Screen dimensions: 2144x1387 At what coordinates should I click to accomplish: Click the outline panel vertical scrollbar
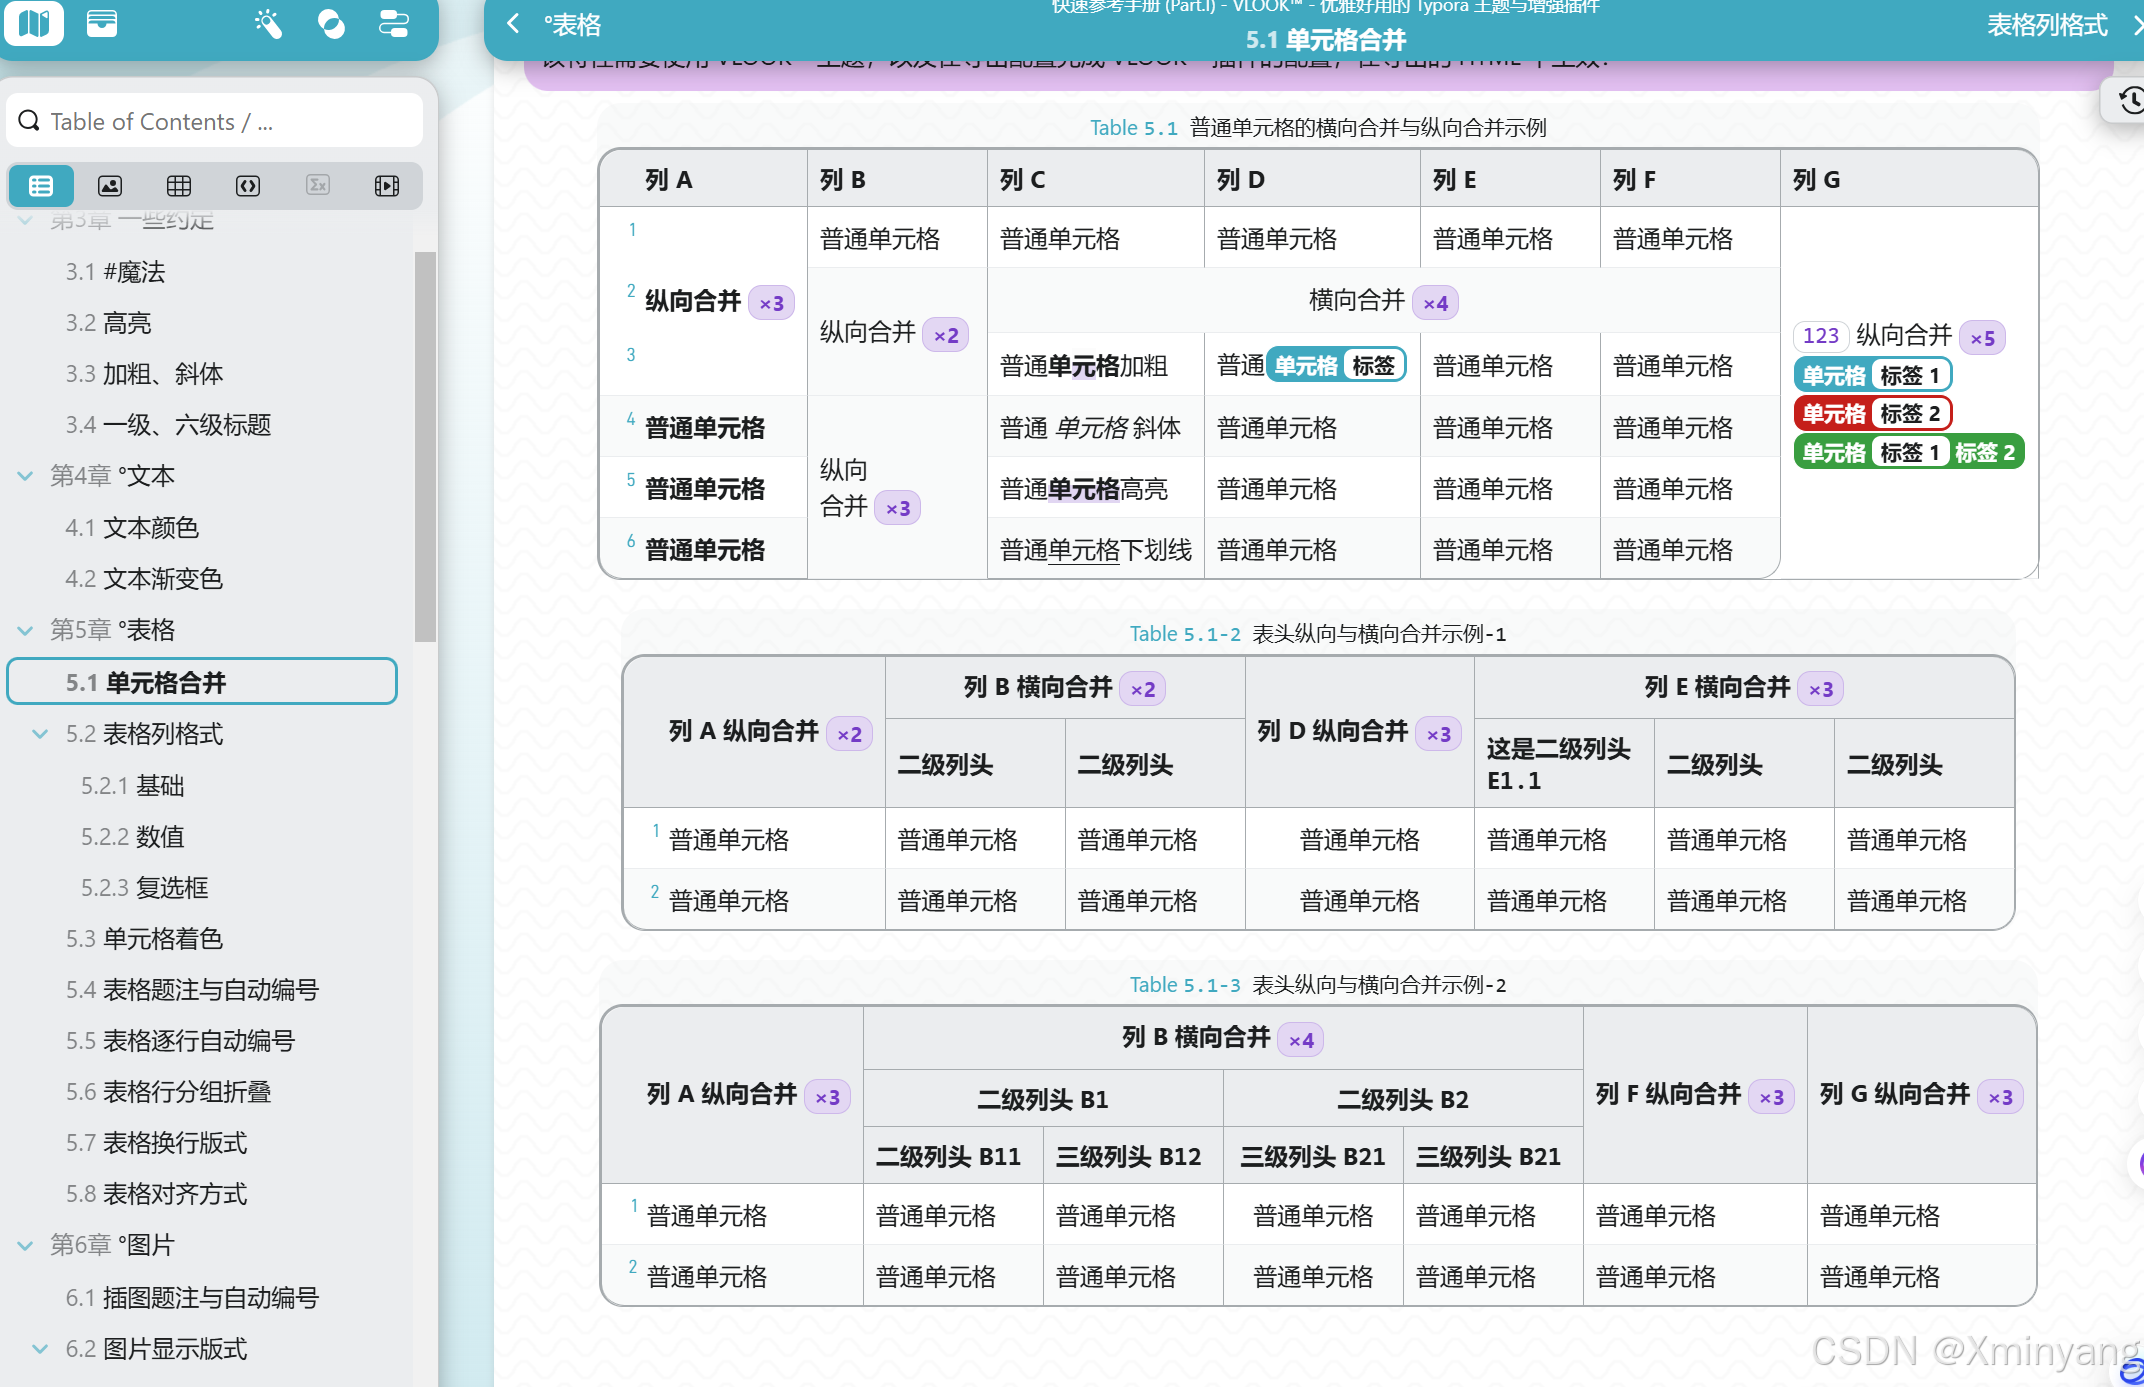(425, 445)
